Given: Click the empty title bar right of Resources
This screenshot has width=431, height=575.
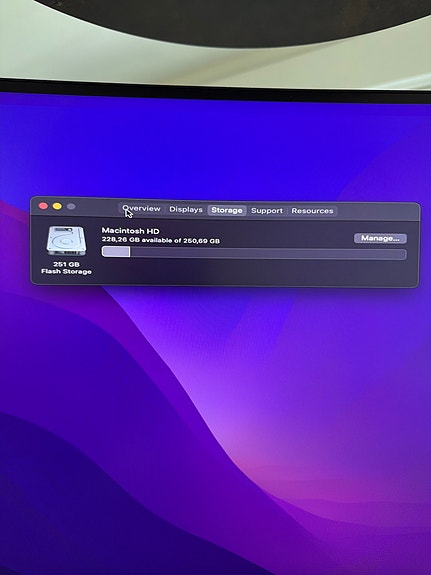Looking at the screenshot, I should [378, 211].
